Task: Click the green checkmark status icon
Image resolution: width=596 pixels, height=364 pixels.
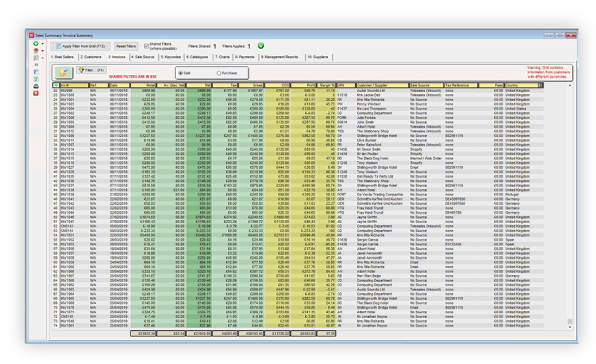Action: coord(261,46)
